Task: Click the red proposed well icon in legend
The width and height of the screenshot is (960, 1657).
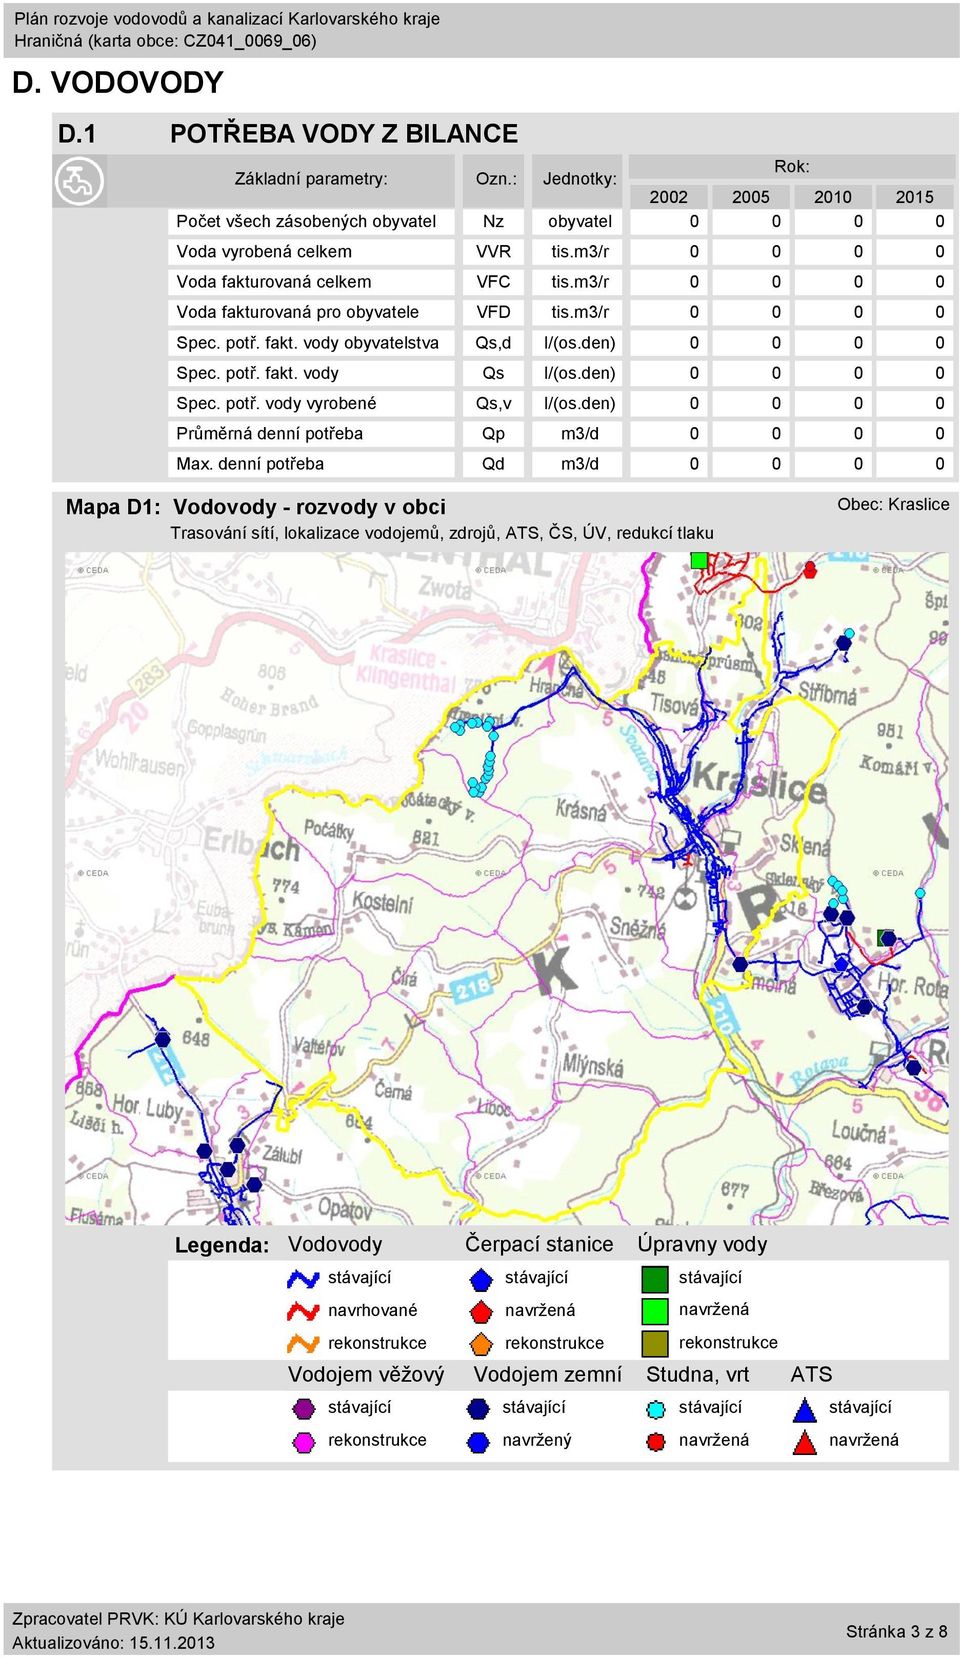Action: (655, 1441)
